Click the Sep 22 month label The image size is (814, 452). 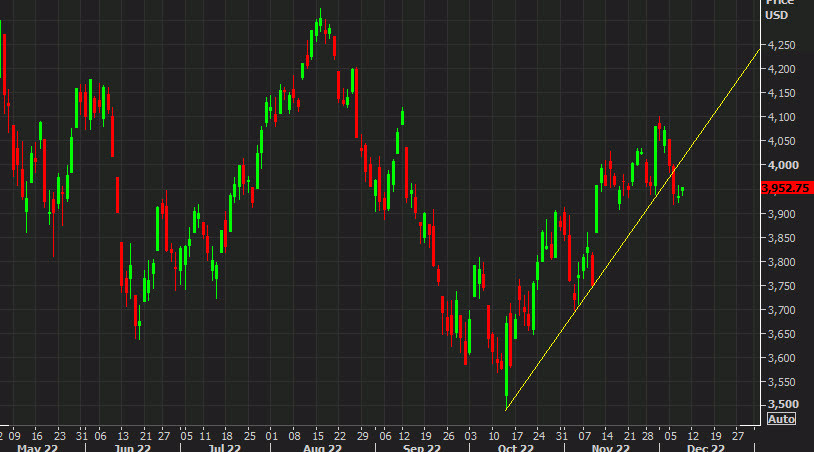422,447
